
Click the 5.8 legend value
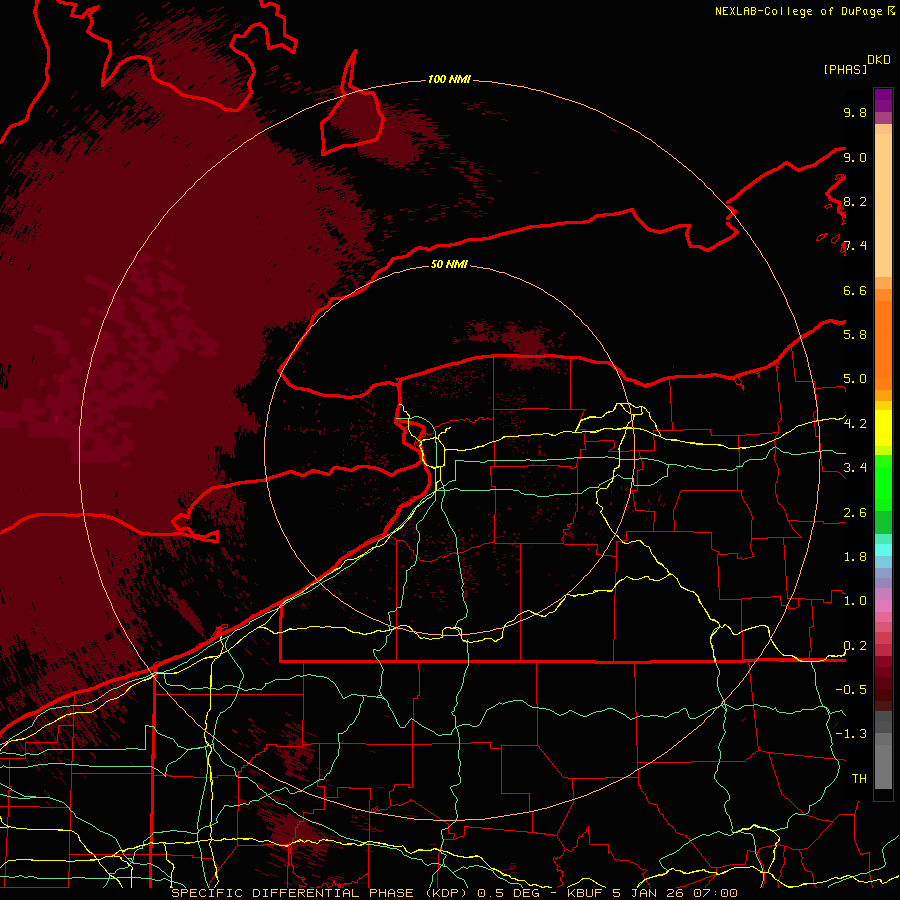click(x=855, y=334)
